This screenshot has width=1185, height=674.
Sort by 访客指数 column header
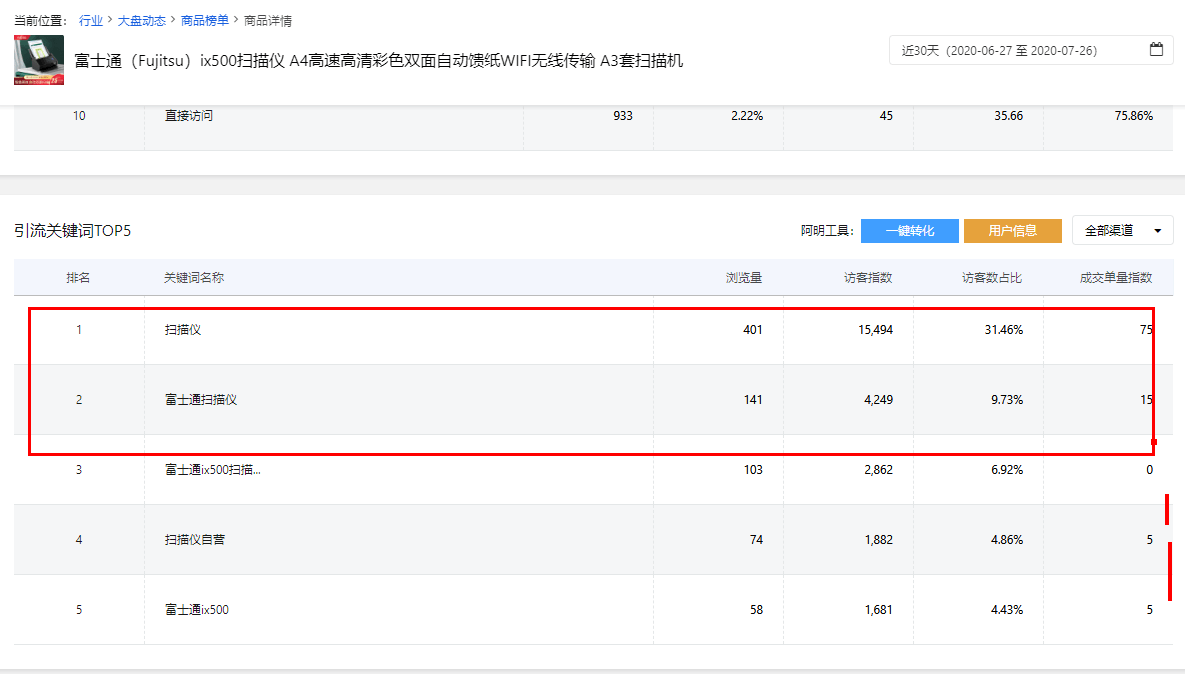tap(868, 277)
